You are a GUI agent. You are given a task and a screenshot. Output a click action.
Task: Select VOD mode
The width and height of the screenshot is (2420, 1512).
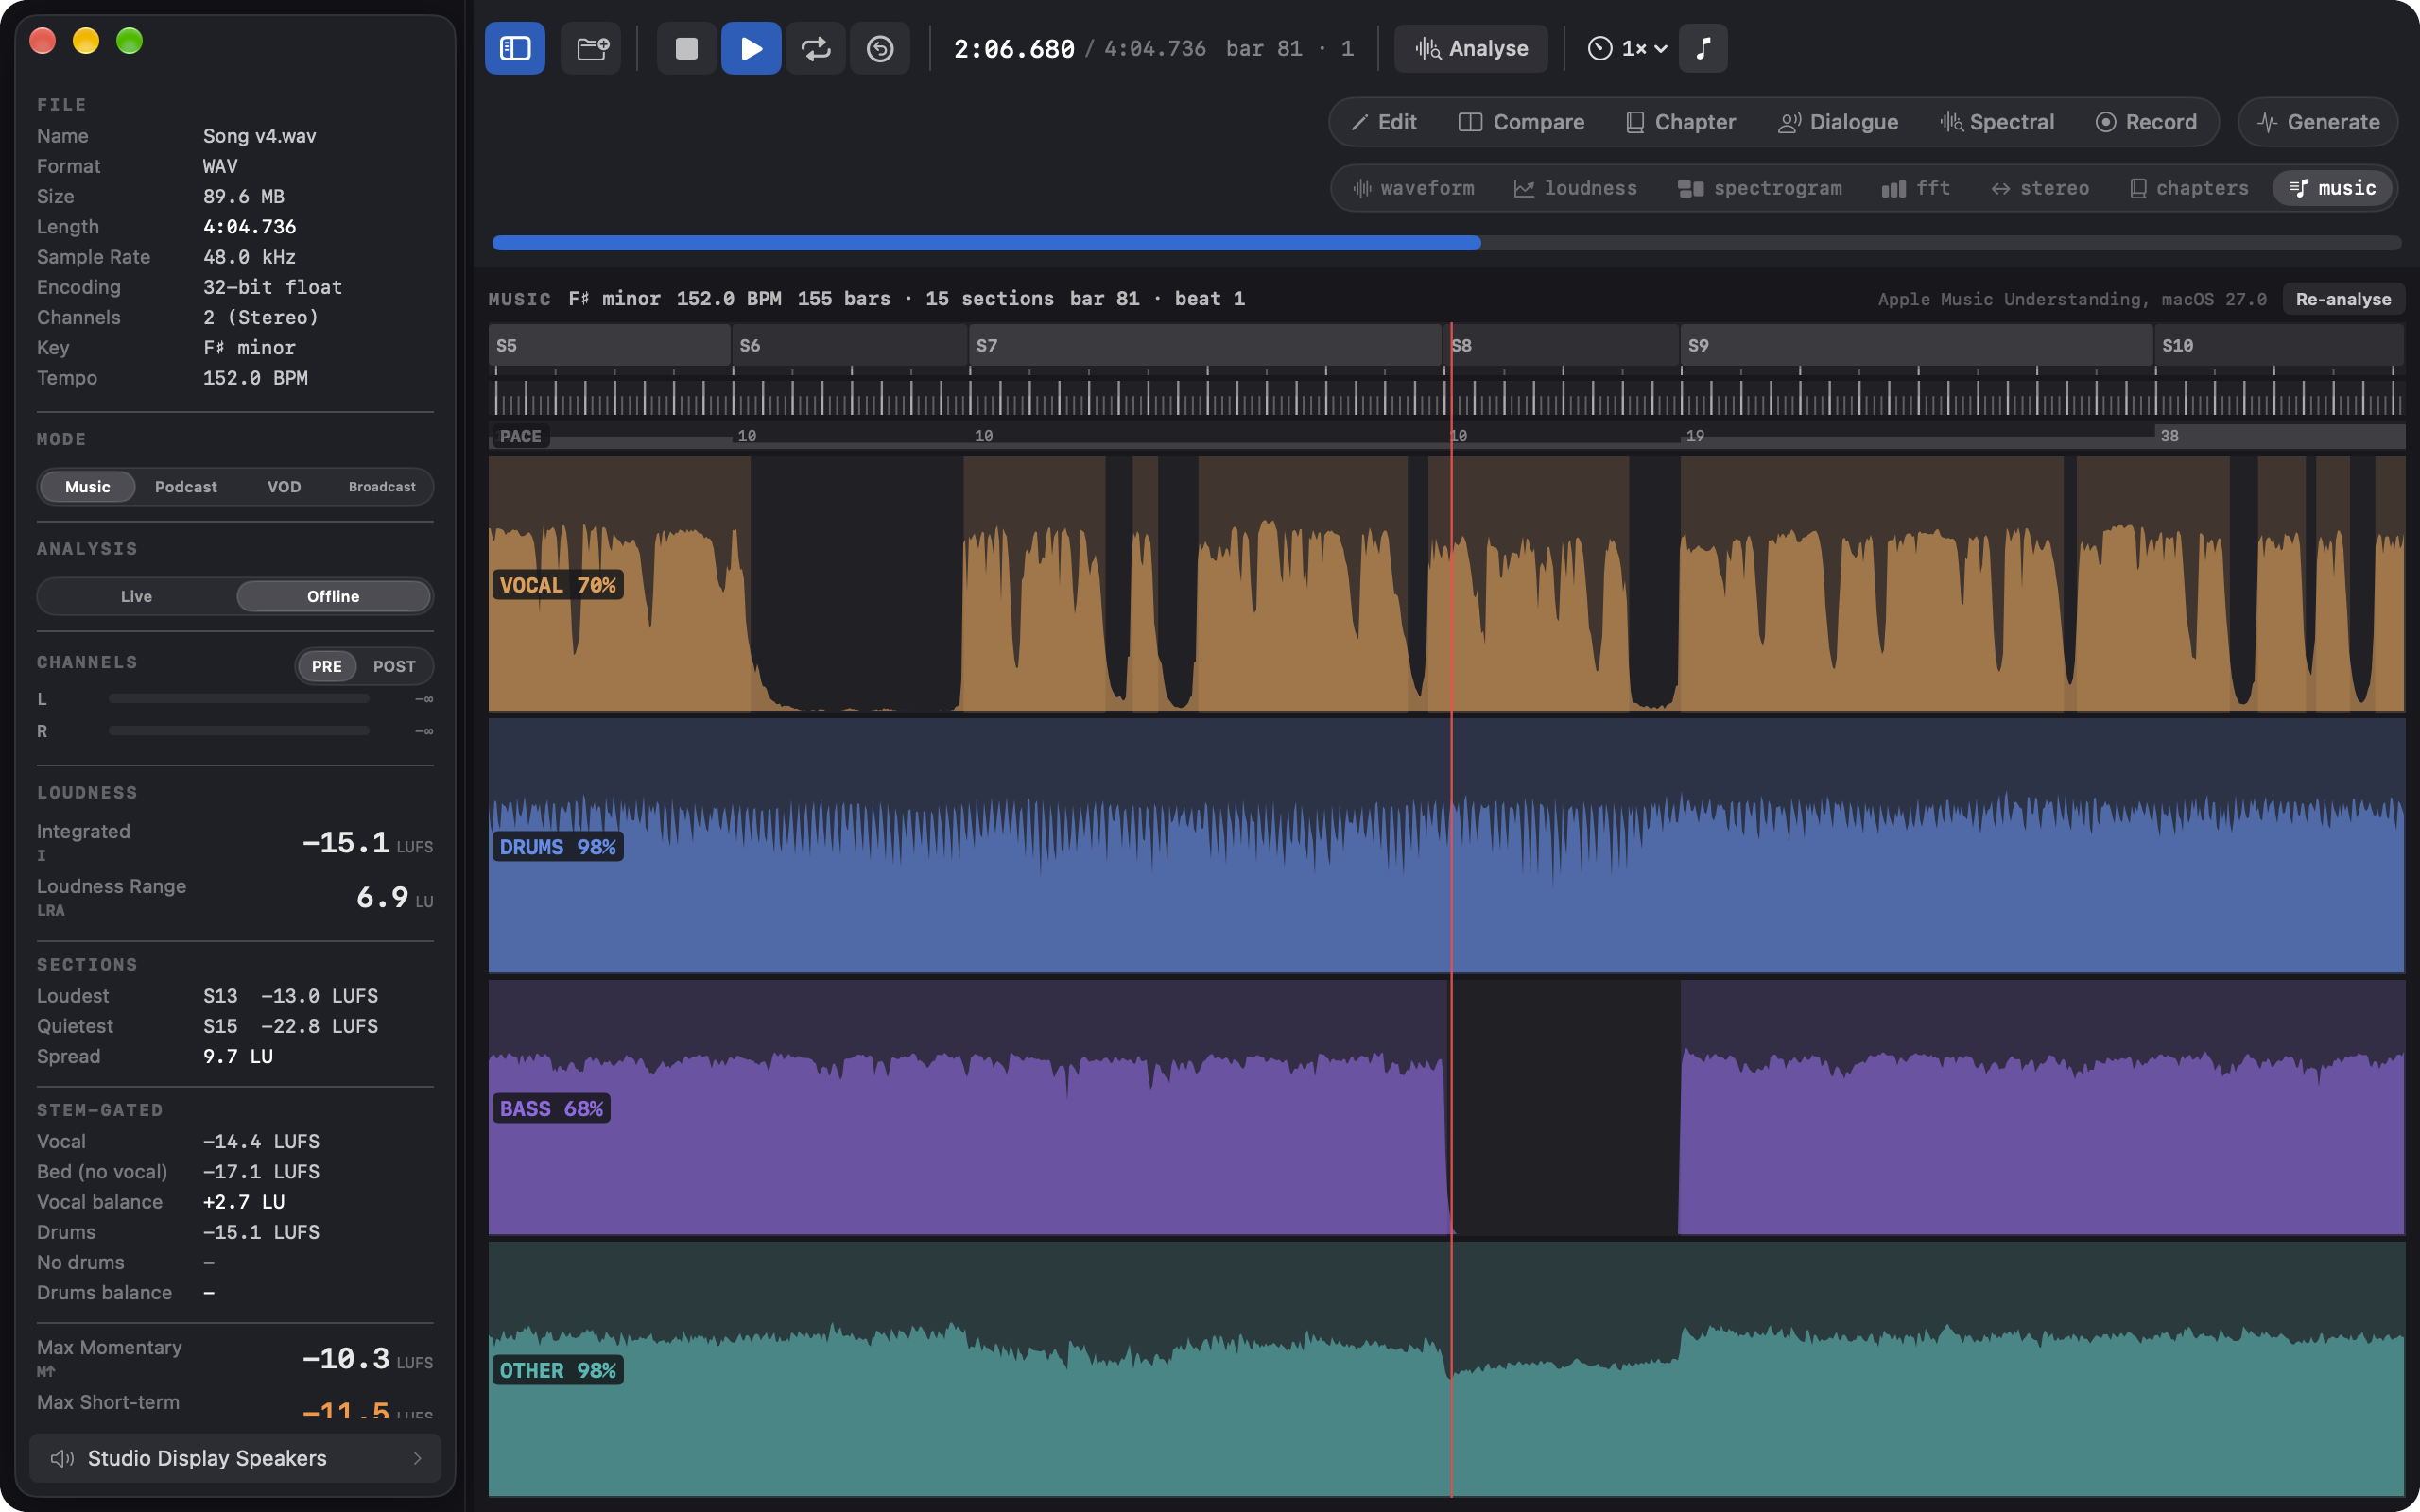pyautogui.click(x=284, y=487)
